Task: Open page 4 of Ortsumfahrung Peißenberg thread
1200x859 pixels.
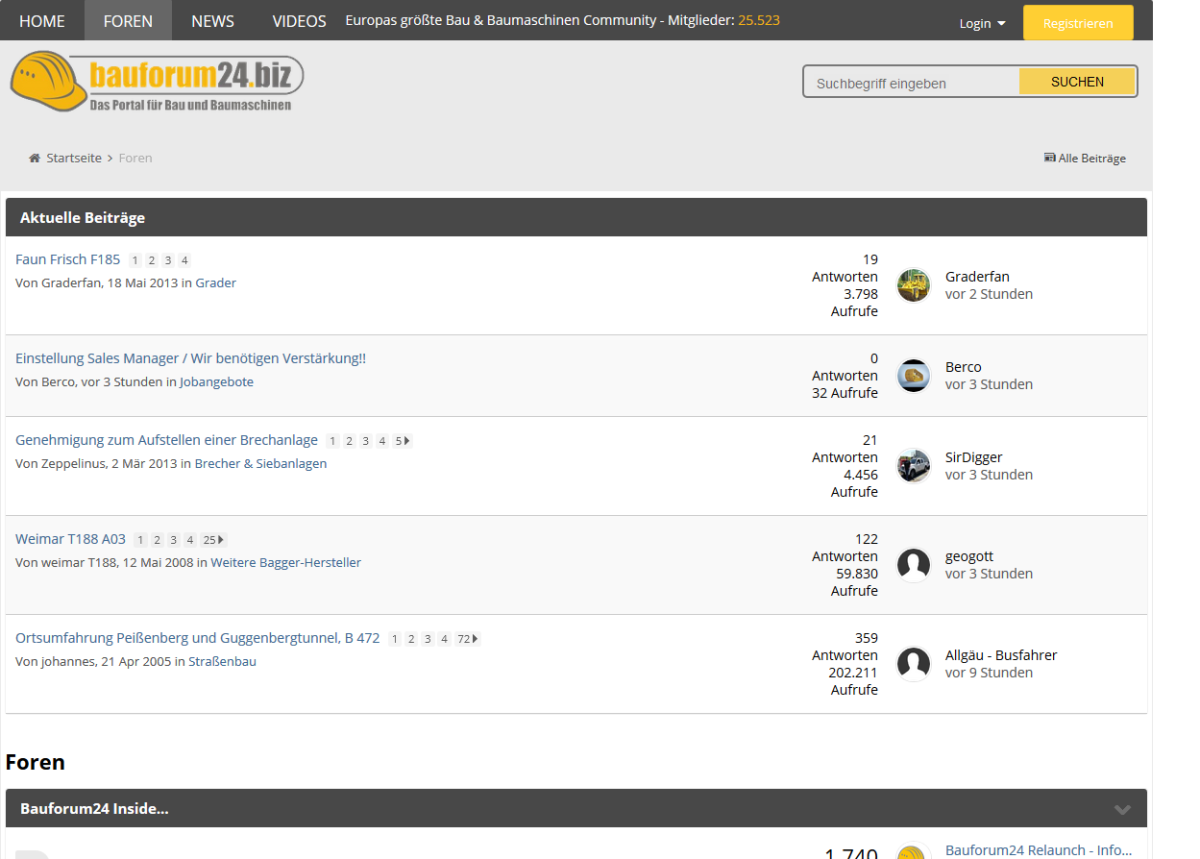Action: point(444,639)
